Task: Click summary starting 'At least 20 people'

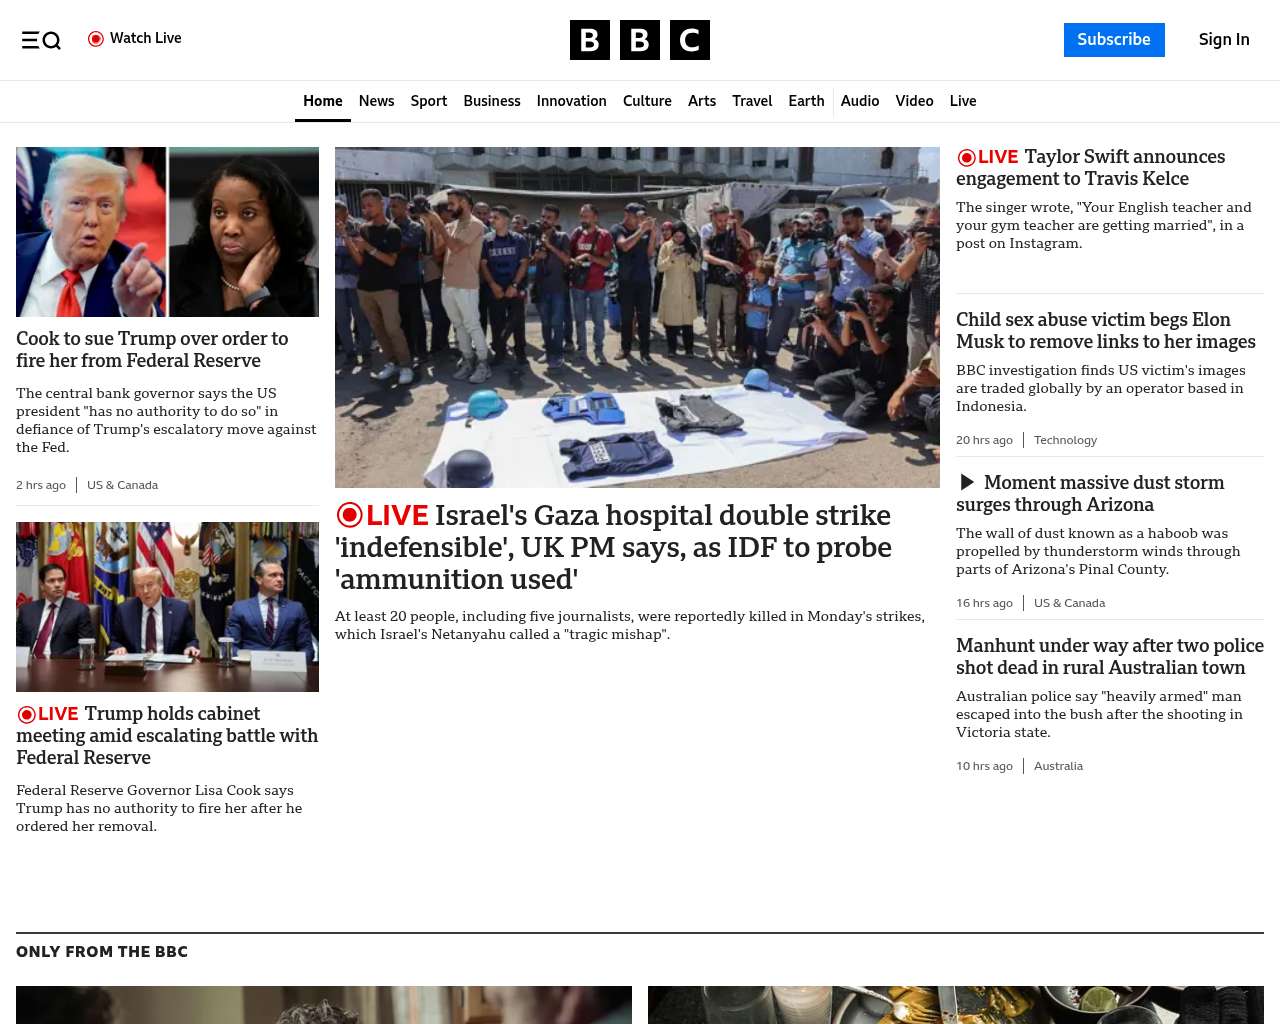Action: point(630,625)
